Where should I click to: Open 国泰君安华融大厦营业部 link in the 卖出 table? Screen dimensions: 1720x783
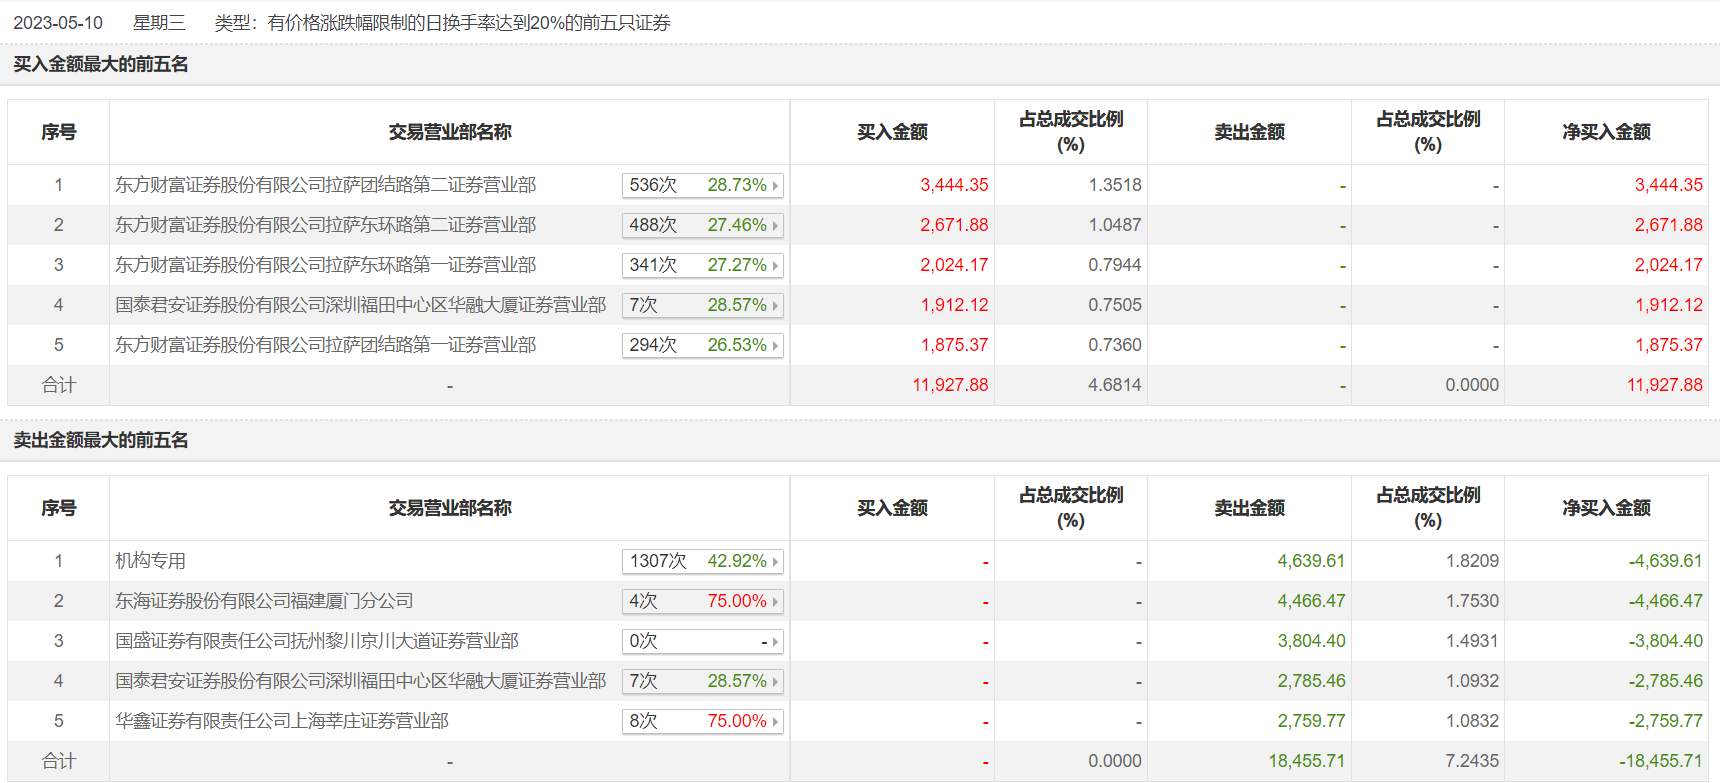[361, 681]
